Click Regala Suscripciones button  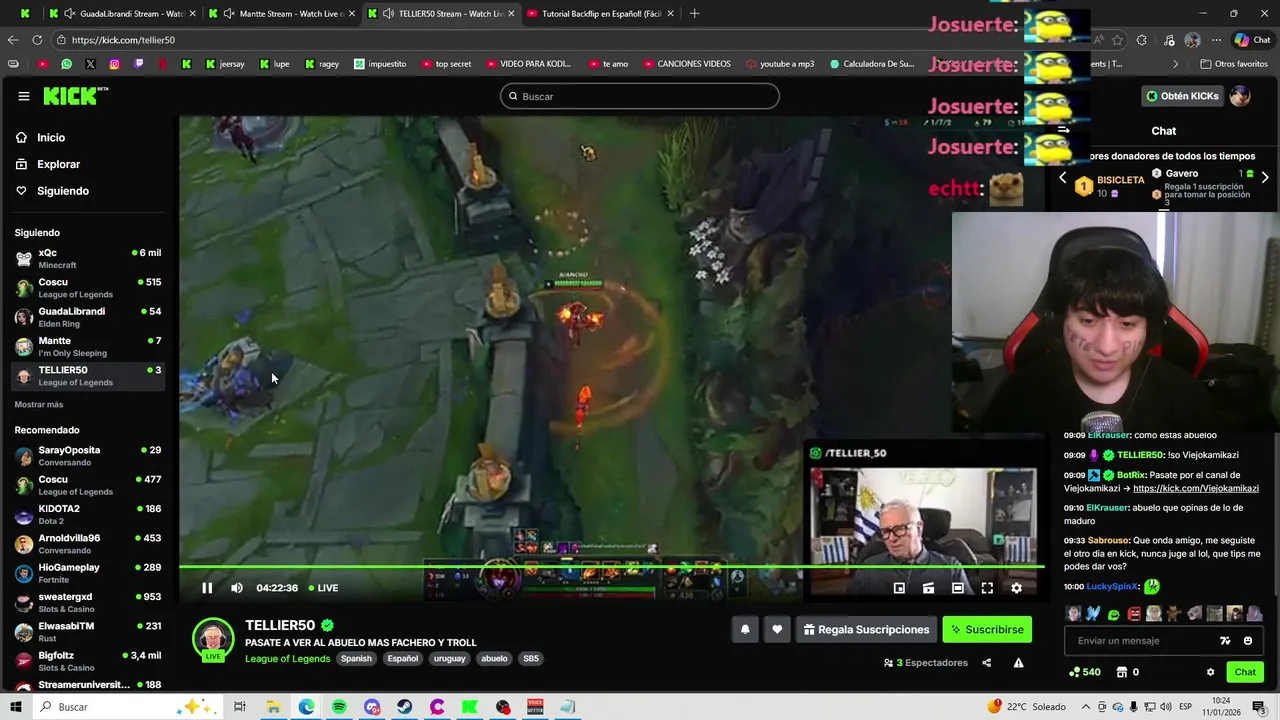pos(866,629)
